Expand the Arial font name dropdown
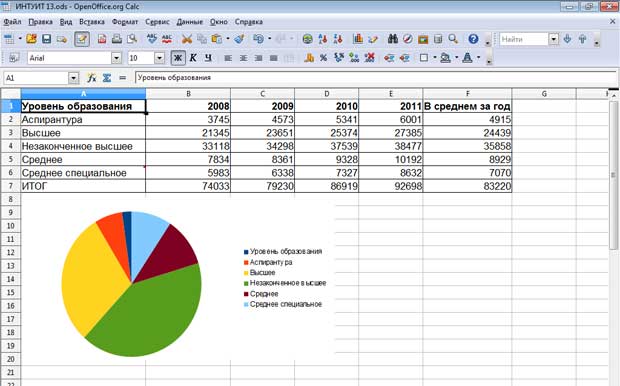 pyautogui.click(x=116, y=58)
